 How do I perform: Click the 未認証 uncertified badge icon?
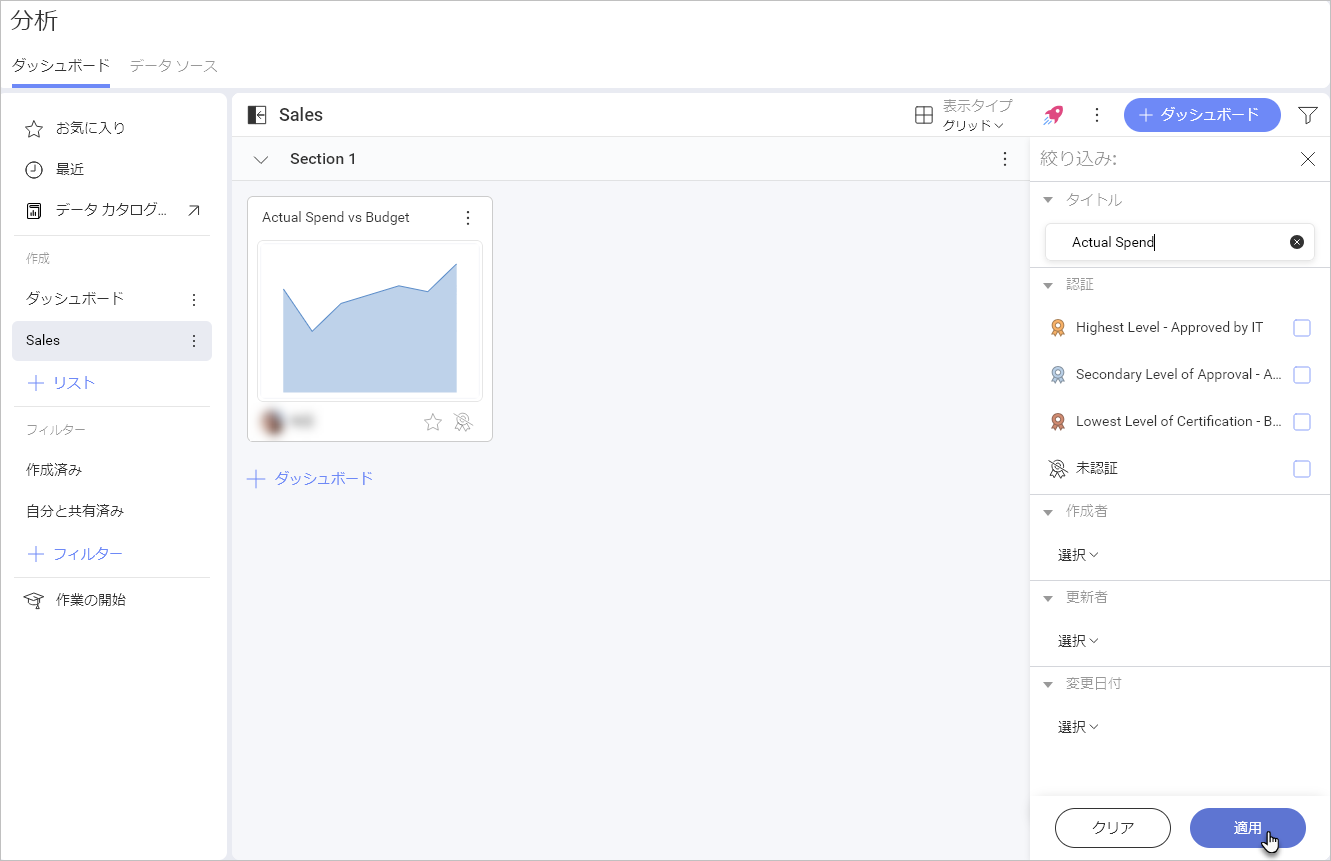click(1058, 468)
